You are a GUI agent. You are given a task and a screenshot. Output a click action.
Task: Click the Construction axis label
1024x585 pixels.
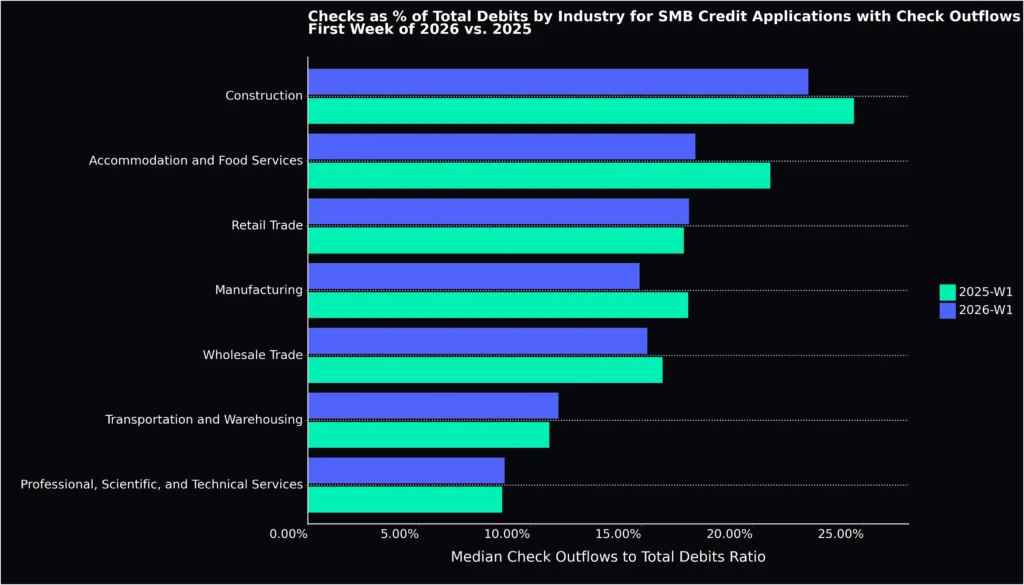point(264,95)
